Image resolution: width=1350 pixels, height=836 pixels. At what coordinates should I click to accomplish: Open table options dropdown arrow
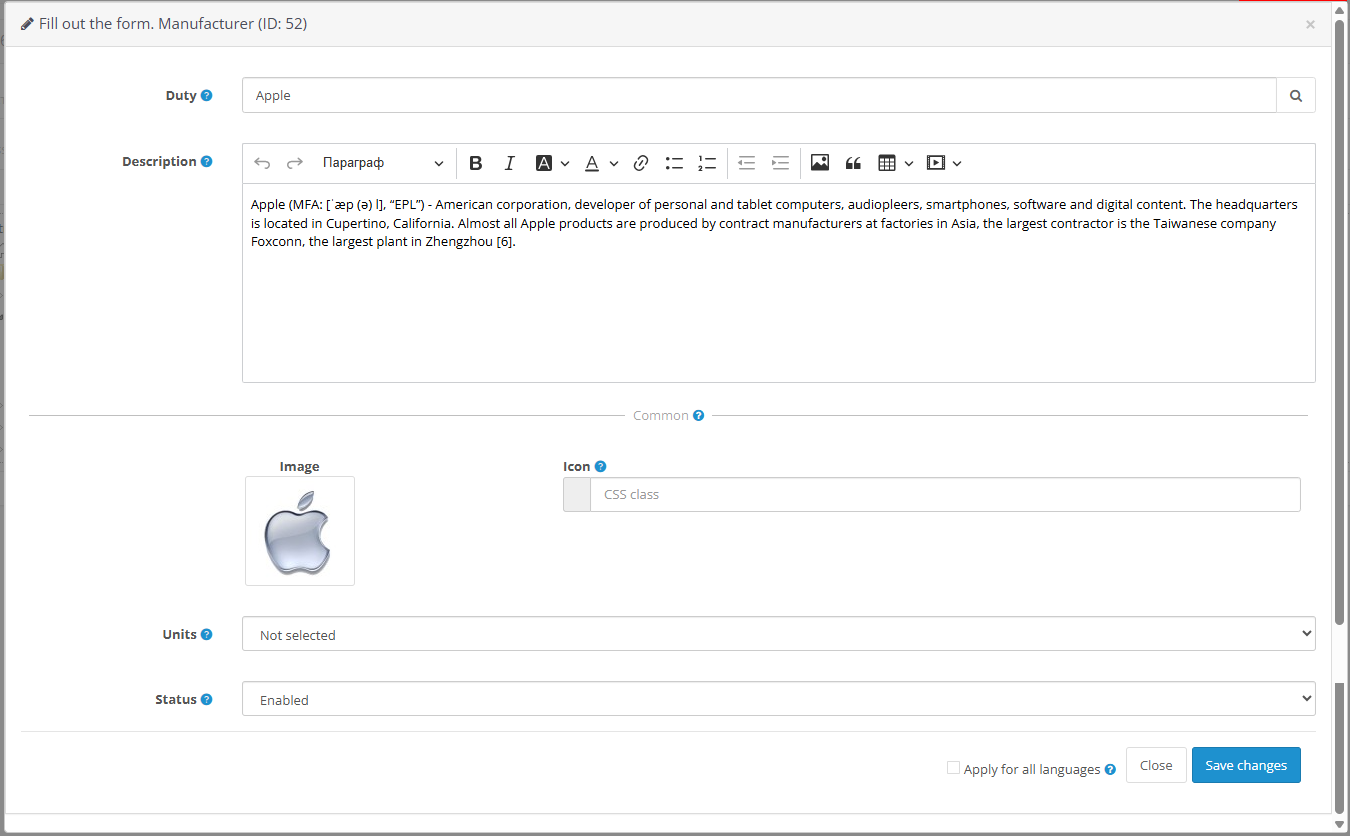coord(909,163)
